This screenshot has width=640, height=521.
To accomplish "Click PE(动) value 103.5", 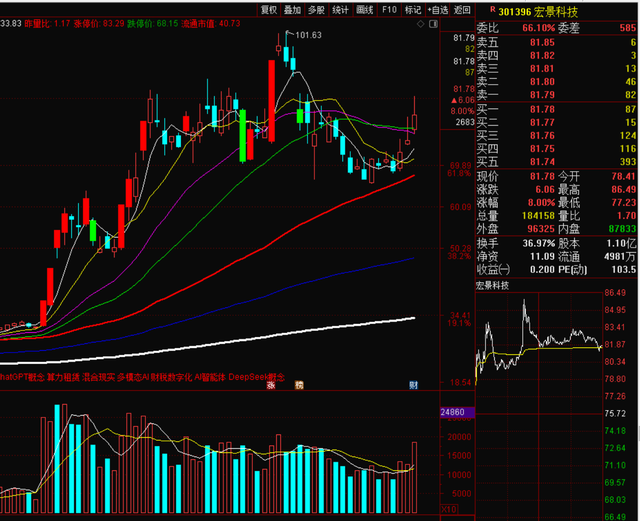I will pos(624,269).
